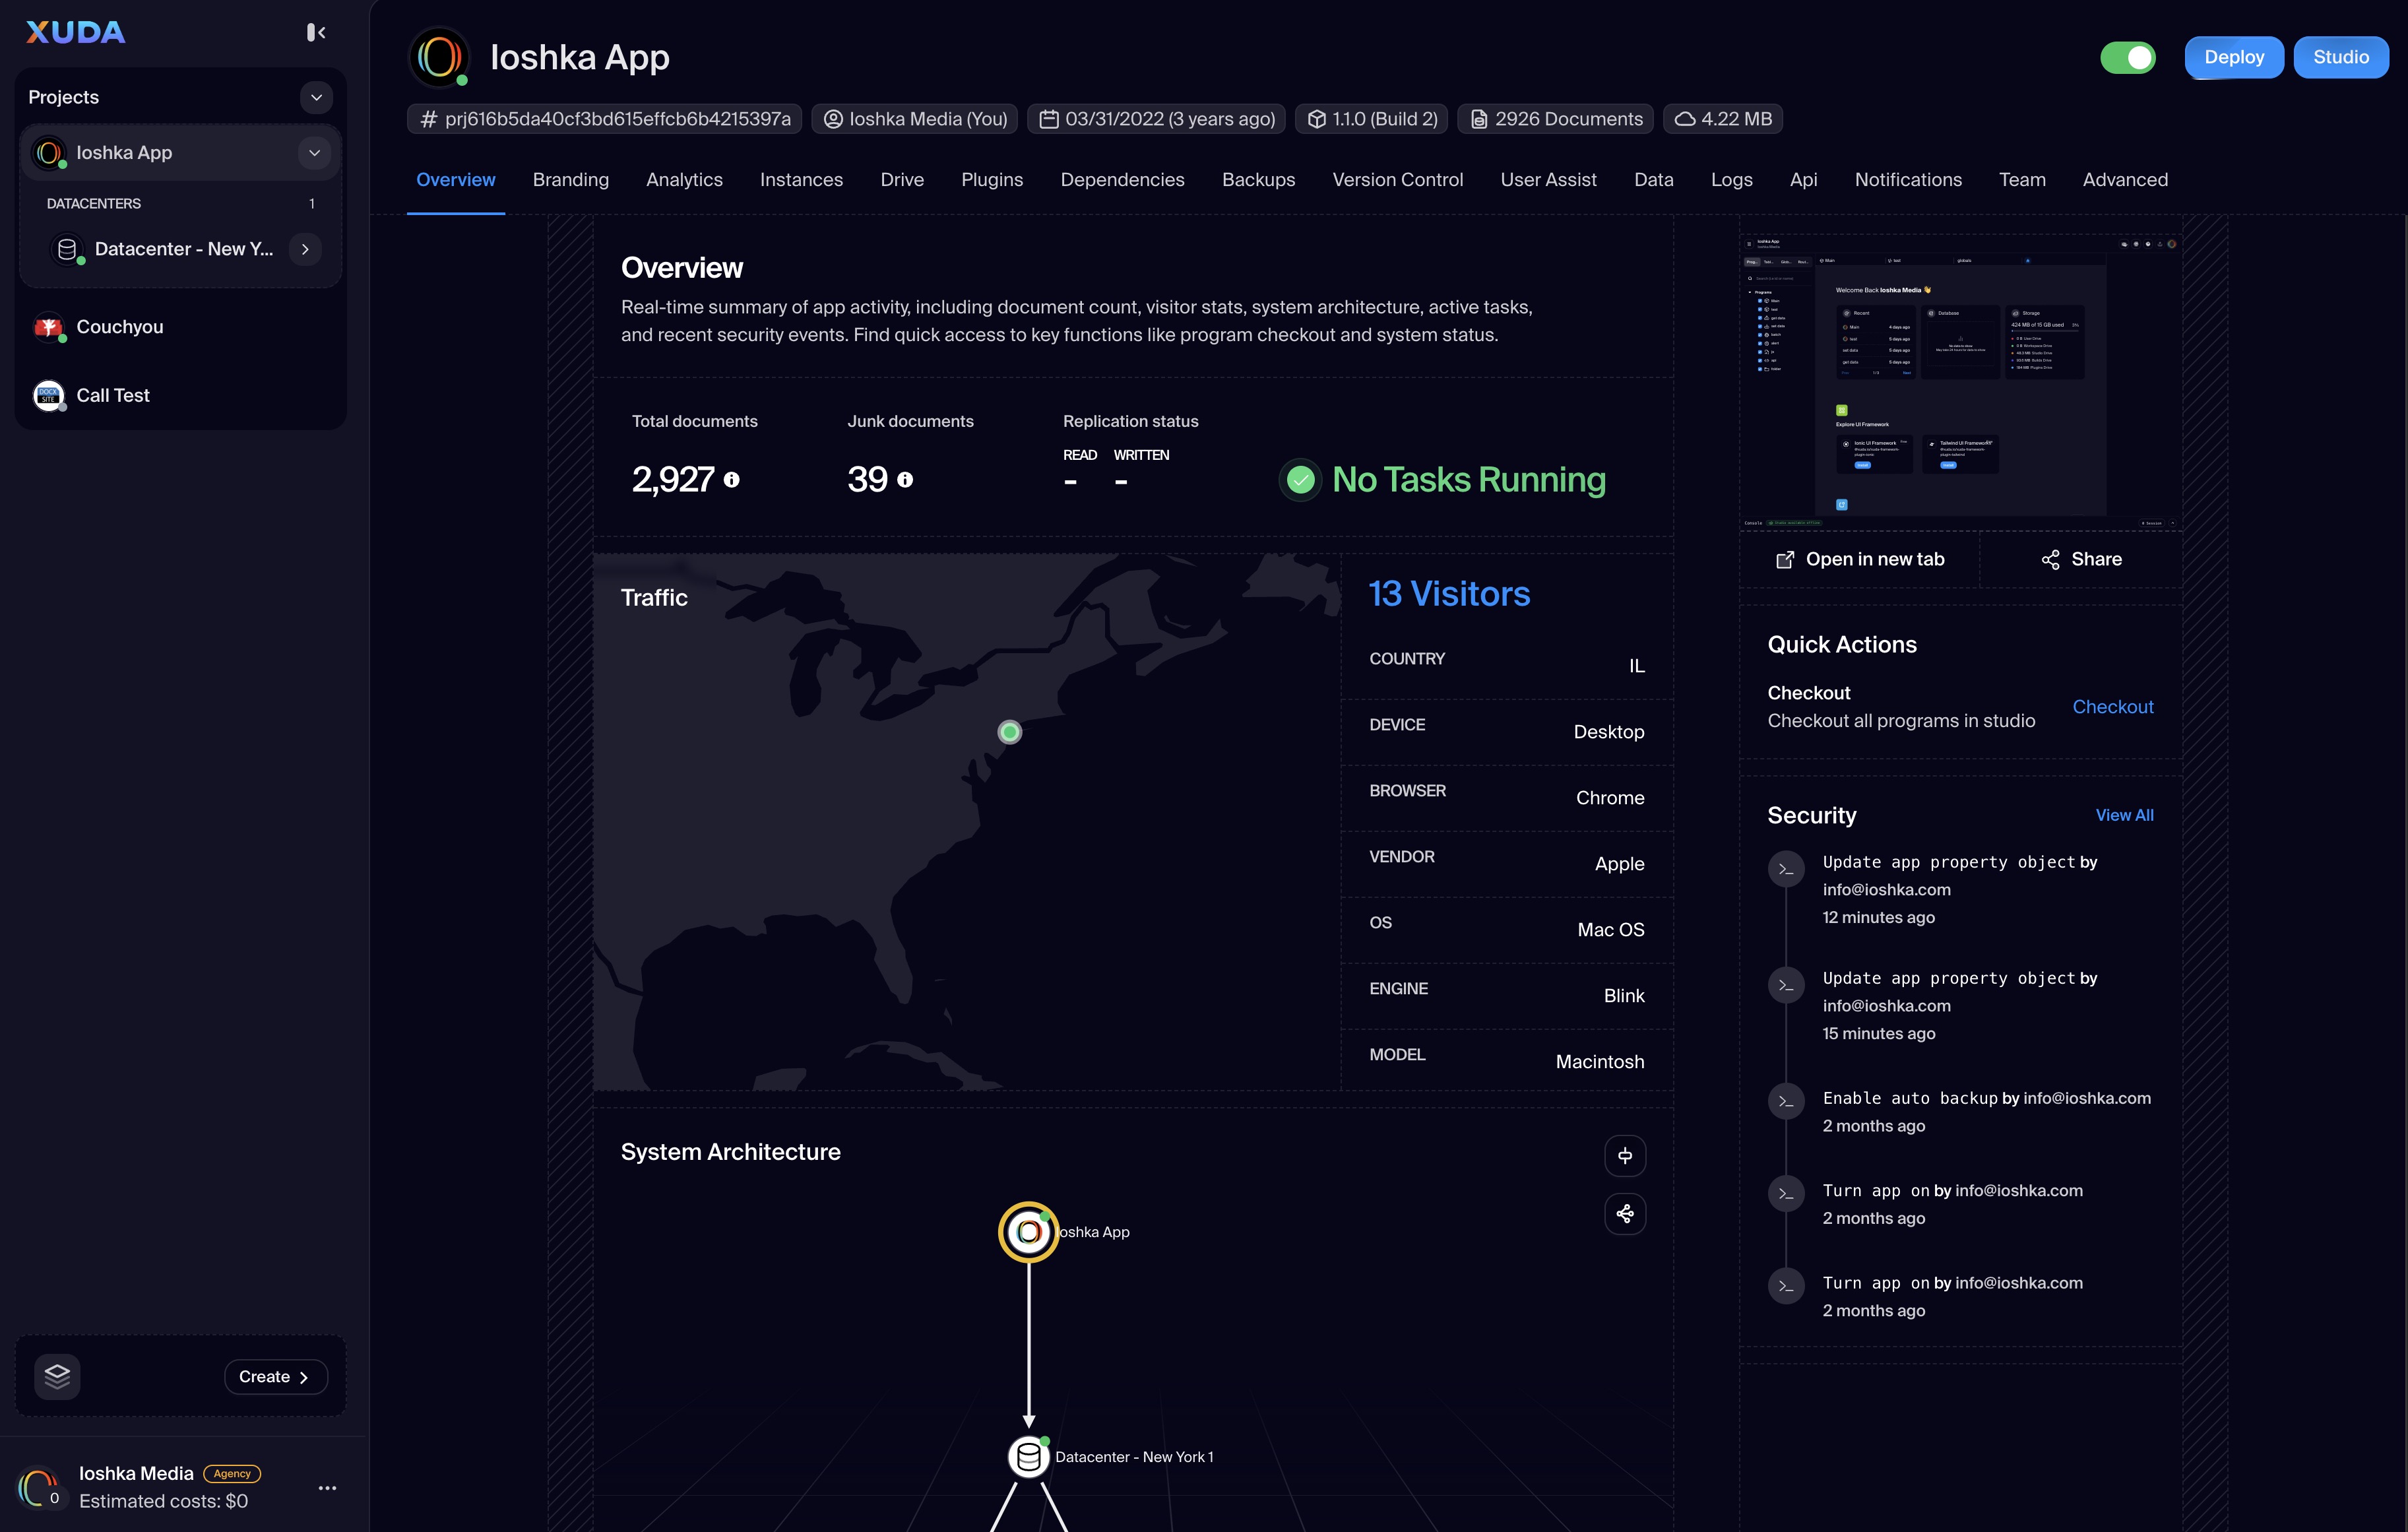Click the info icon beside Total documents

[732, 480]
